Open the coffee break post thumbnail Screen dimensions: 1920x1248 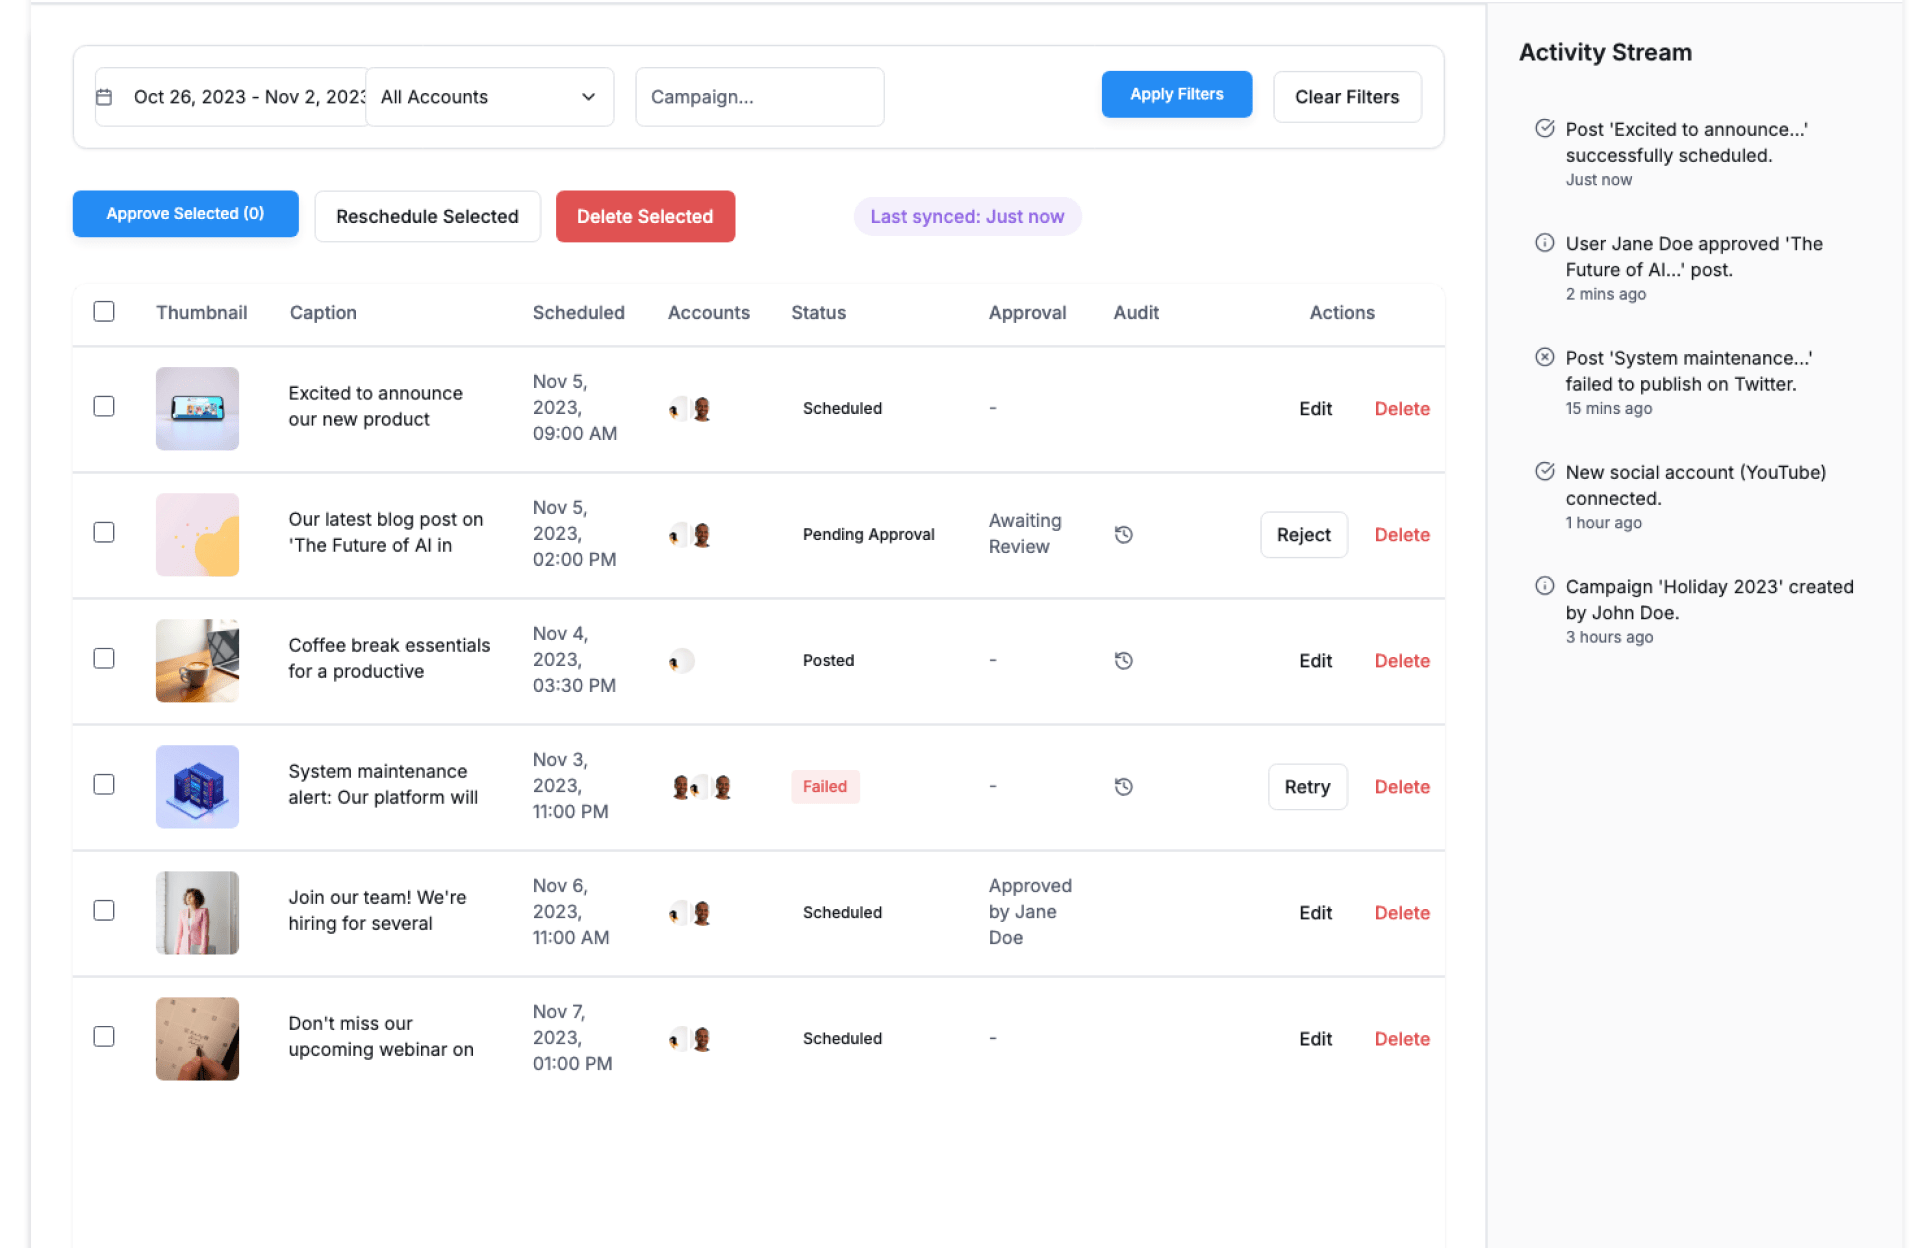tap(197, 661)
